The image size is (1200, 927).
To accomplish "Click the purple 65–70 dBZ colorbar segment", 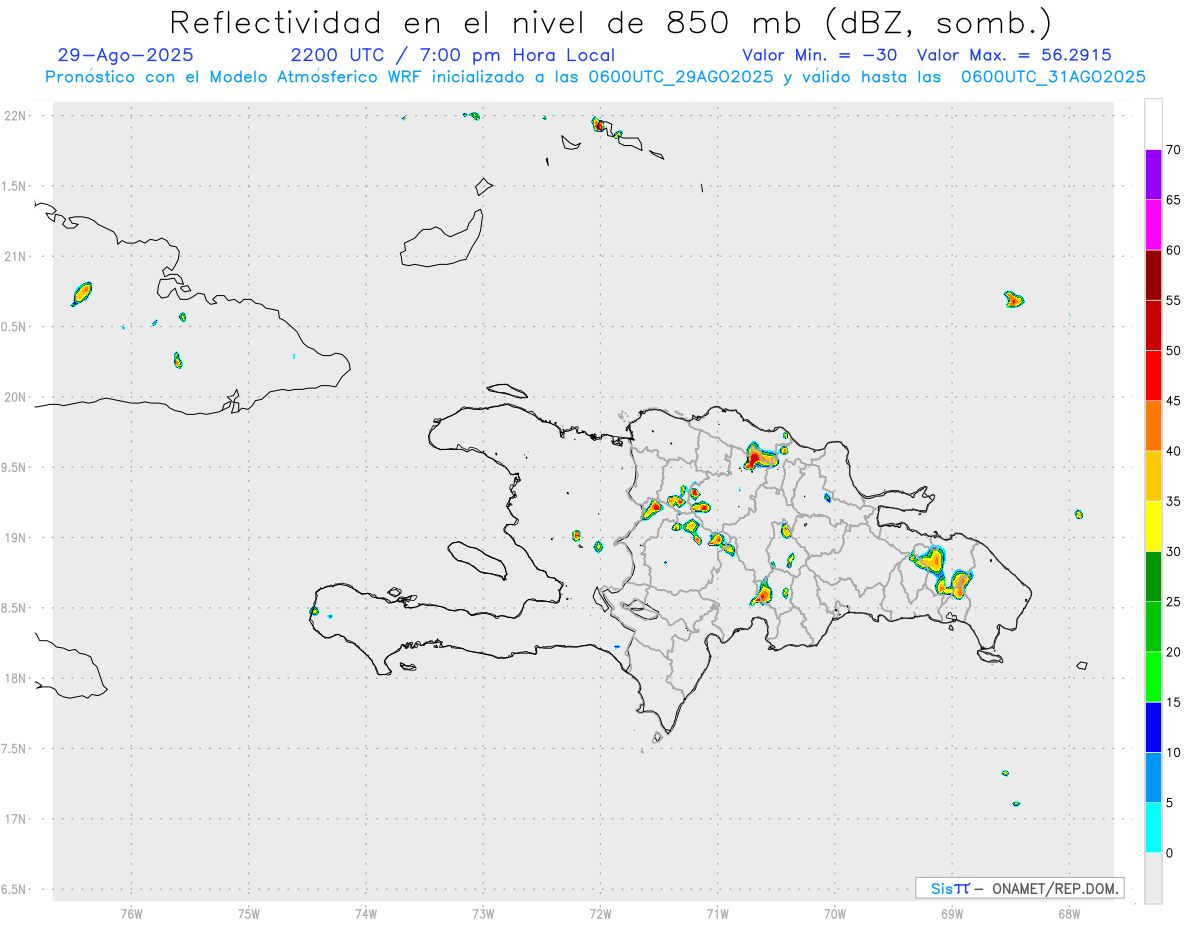I will (1153, 175).
